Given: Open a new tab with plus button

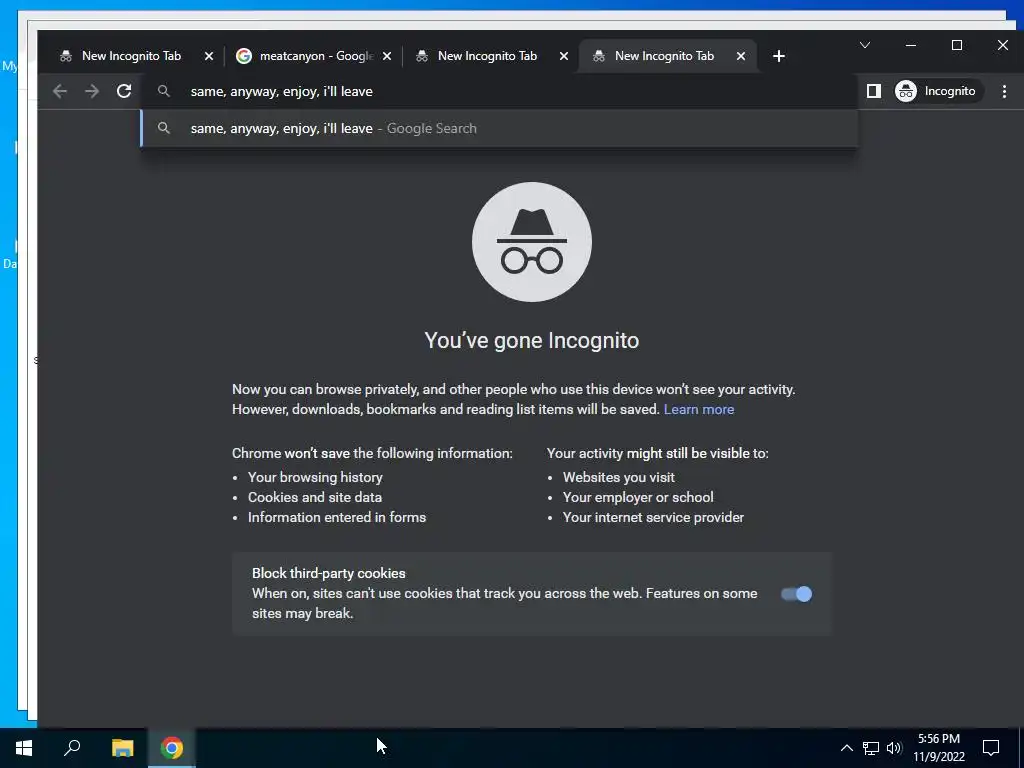Looking at the screenshot, I should (778, 56).
